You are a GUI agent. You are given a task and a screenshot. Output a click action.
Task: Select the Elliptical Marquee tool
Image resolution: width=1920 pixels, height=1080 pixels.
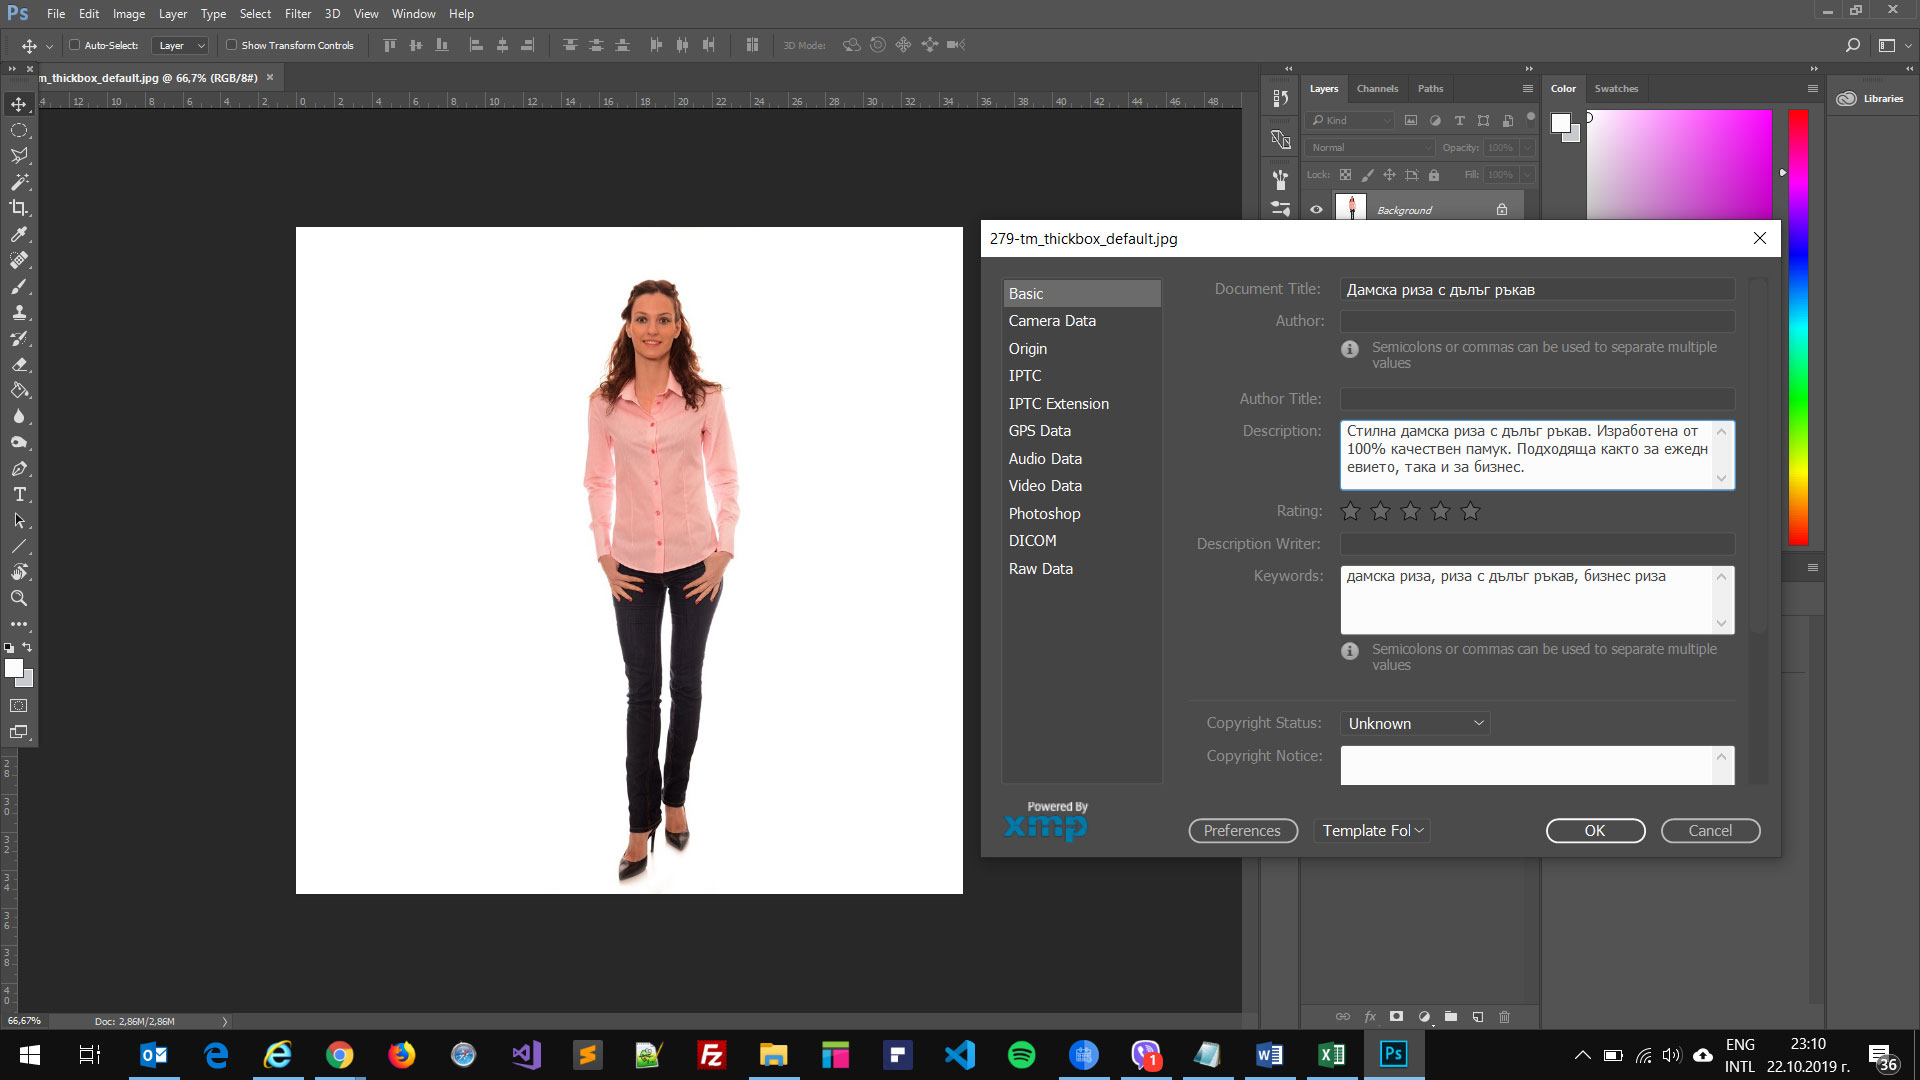click(19, 130)
